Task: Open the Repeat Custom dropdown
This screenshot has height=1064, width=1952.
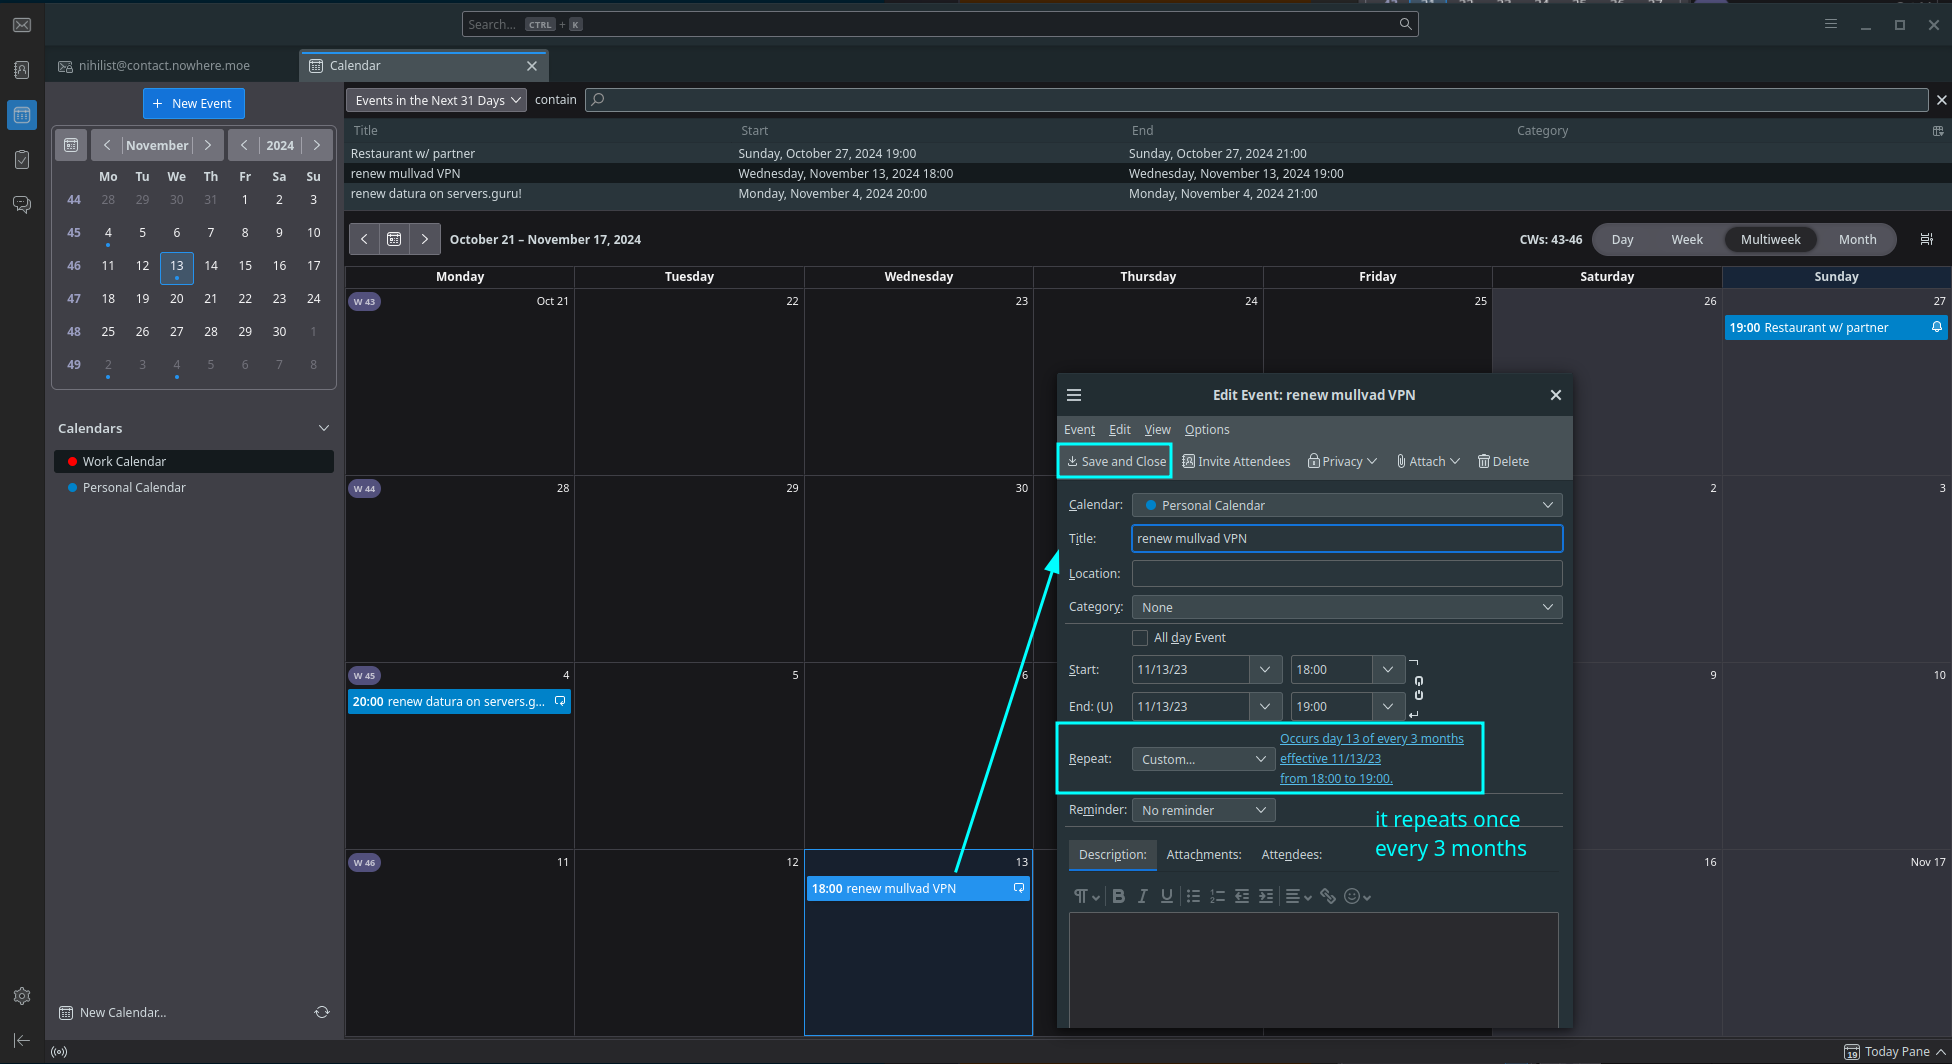Action: point(1203,759)
